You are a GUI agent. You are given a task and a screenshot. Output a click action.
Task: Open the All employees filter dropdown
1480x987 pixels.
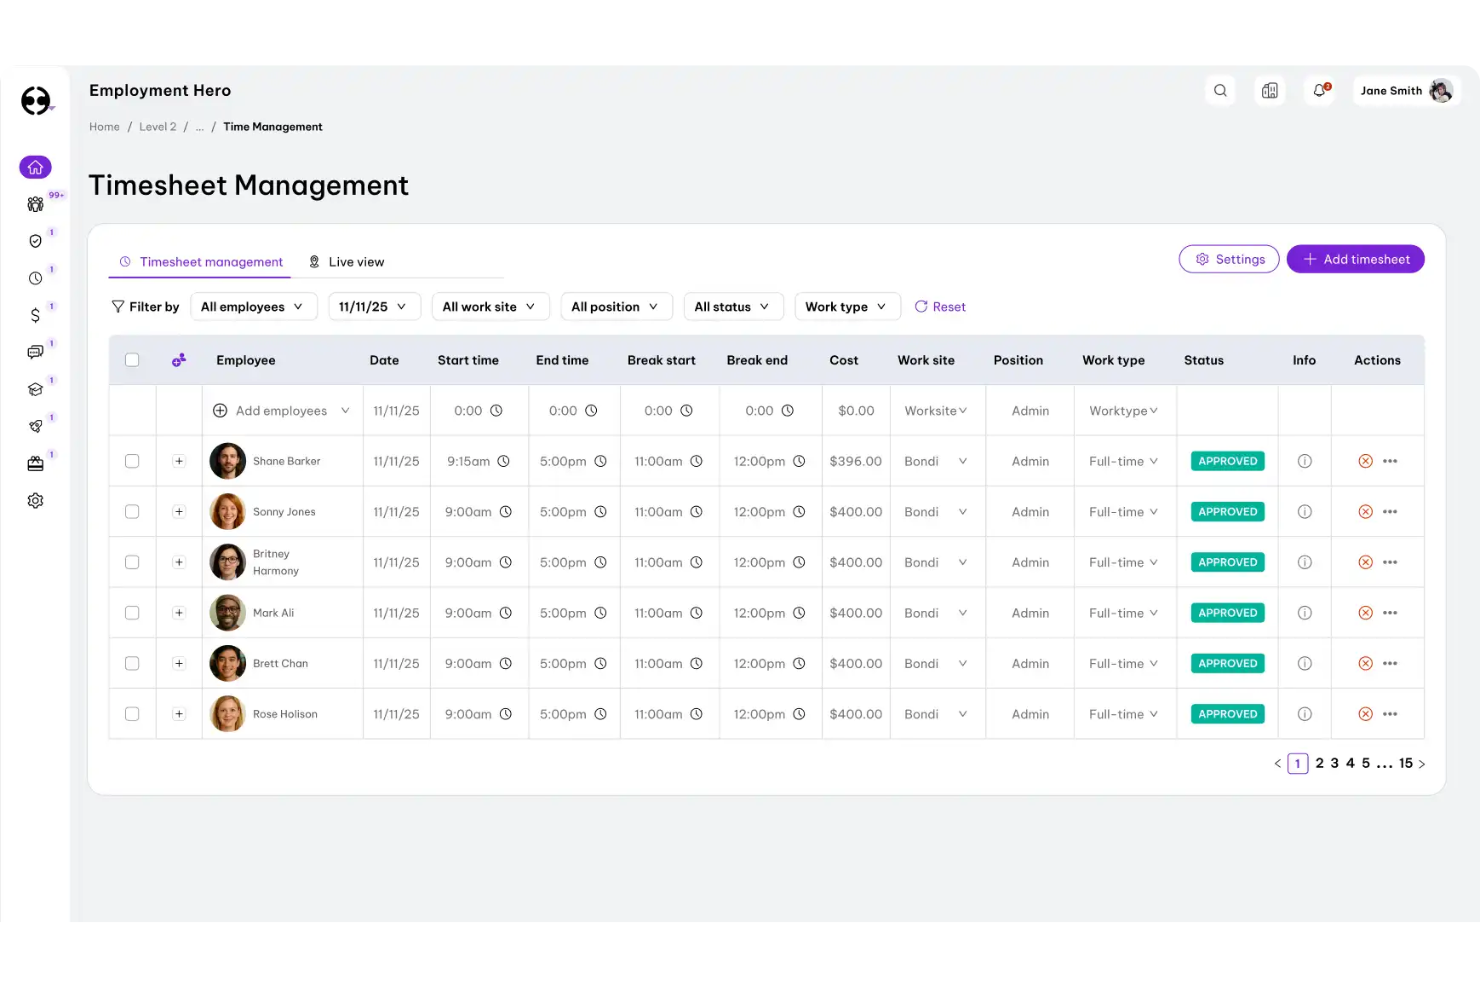pyautogui.click(x=253, y=307)
